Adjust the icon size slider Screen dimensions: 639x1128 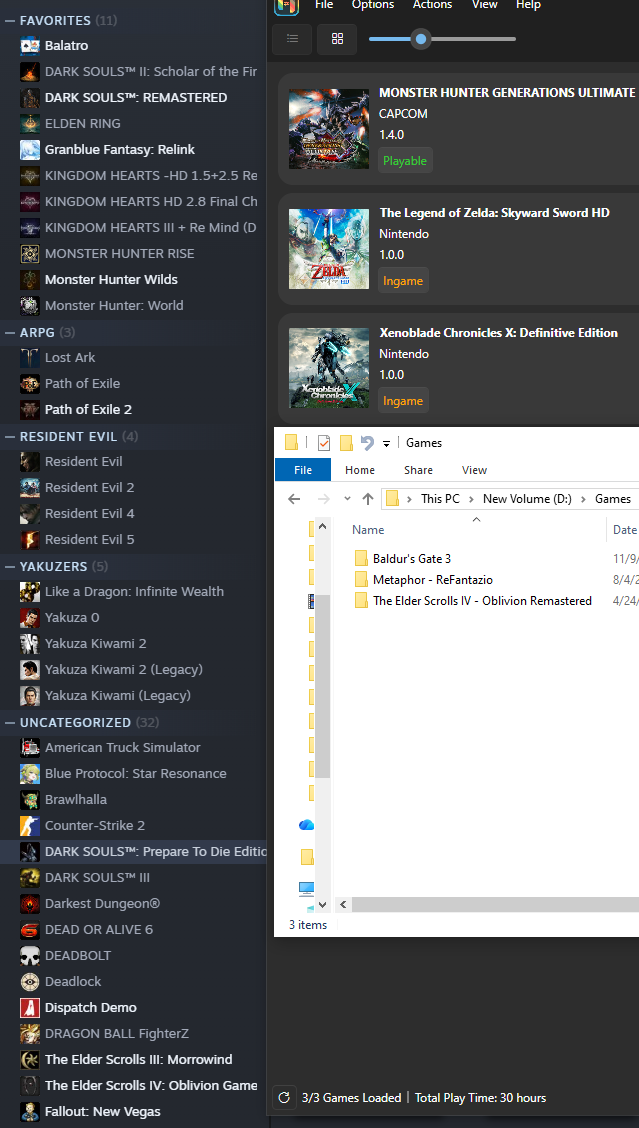(421, 39)
